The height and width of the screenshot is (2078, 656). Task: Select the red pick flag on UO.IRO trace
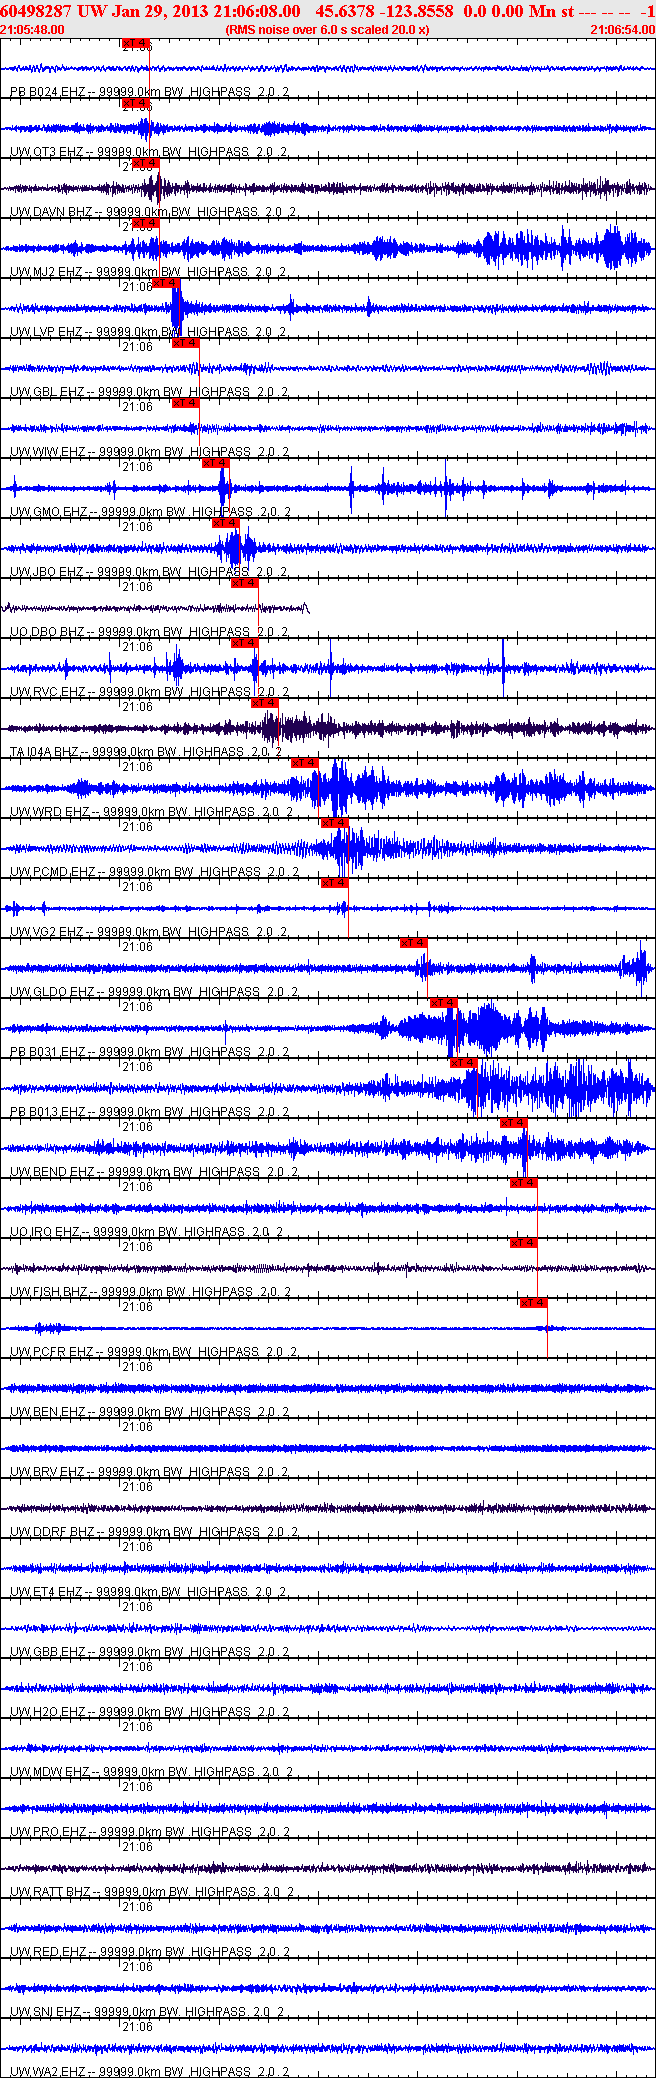point(525,1183)
